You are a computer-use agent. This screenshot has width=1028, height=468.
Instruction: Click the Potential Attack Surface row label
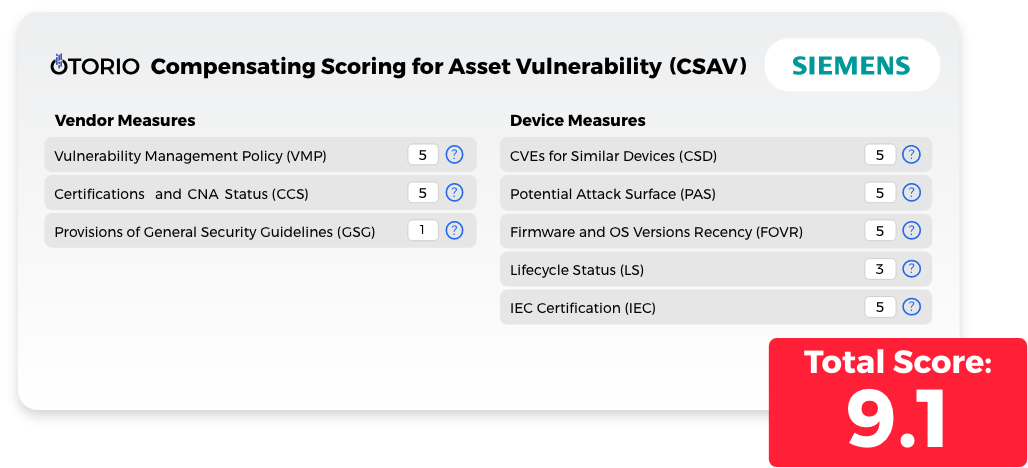point(612,194)
